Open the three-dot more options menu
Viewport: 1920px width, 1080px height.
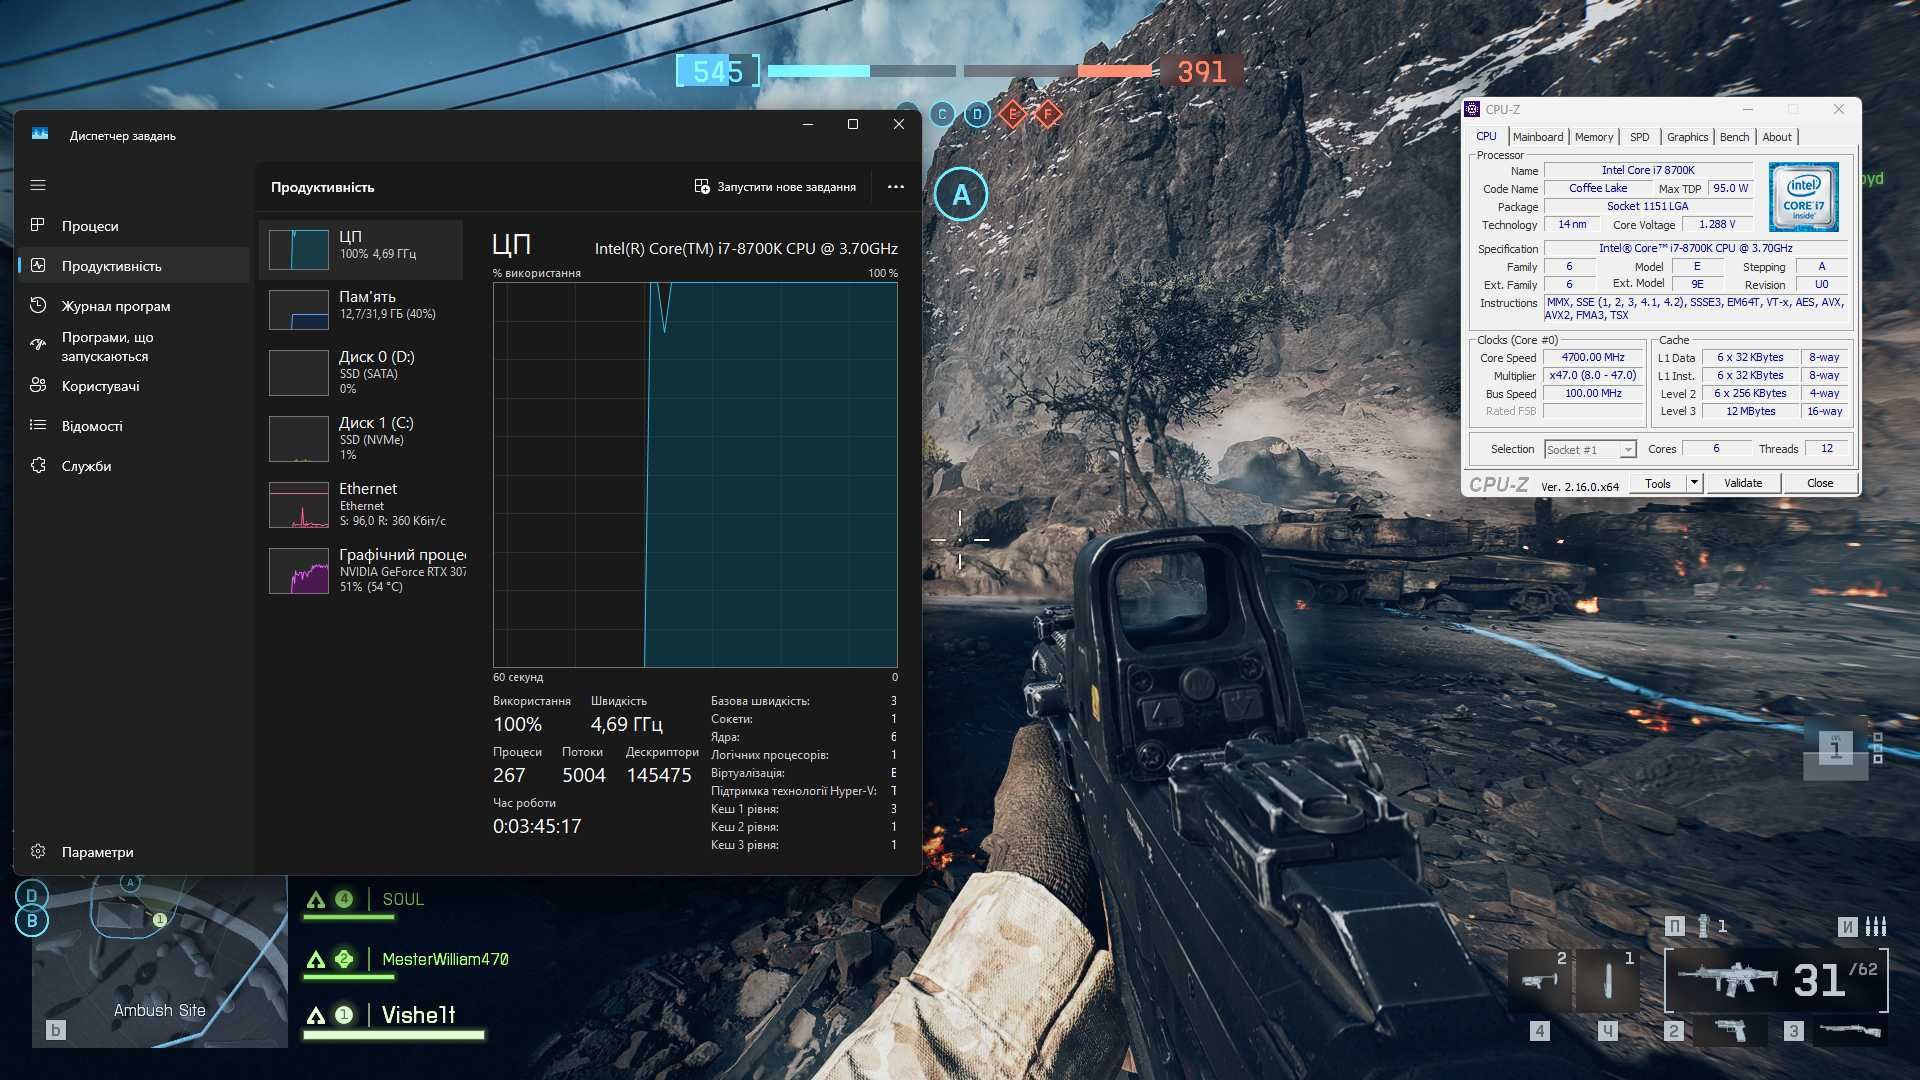coord(895,187)
